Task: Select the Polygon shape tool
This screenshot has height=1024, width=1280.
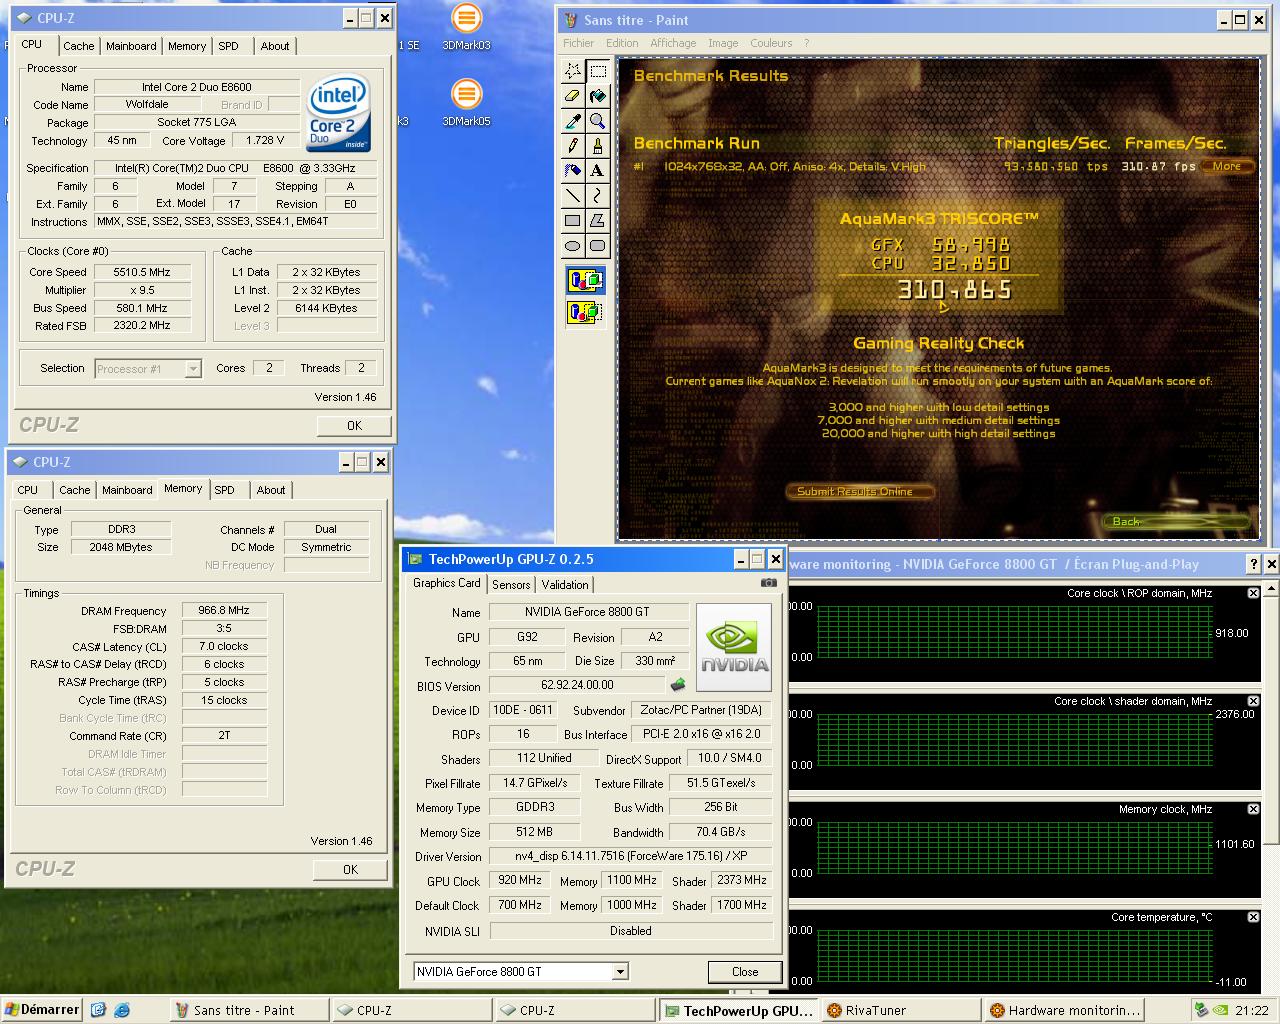Action: (597, 221)
